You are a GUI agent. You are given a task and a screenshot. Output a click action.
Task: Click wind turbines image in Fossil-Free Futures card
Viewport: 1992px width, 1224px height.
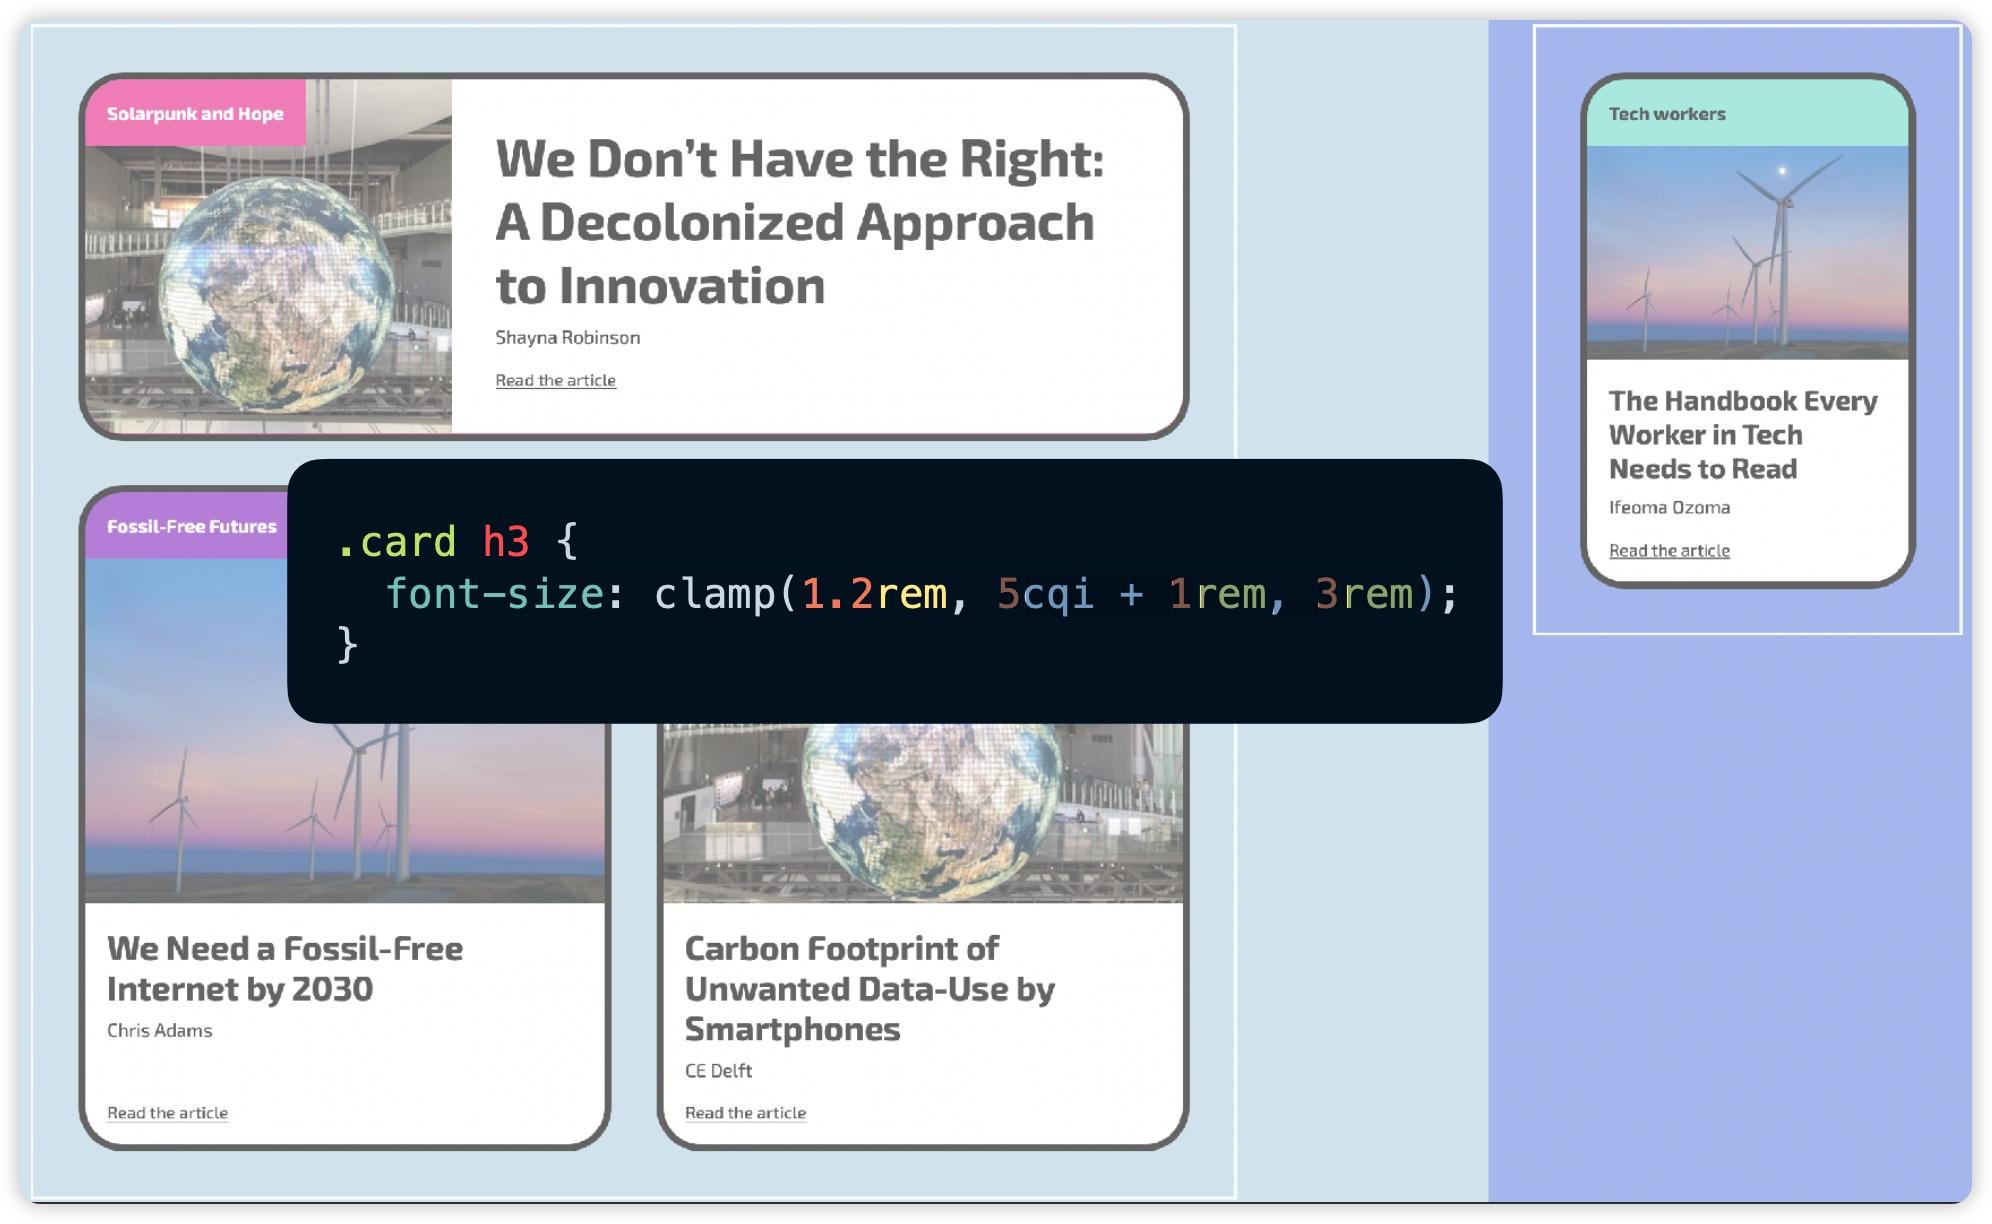click(x=200, y=800)
